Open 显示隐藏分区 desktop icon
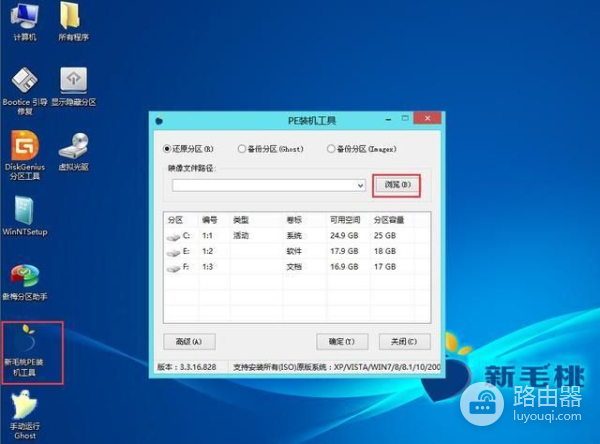Image resolution: width=600 pixels, height=444 pixels. click(73, 87)
